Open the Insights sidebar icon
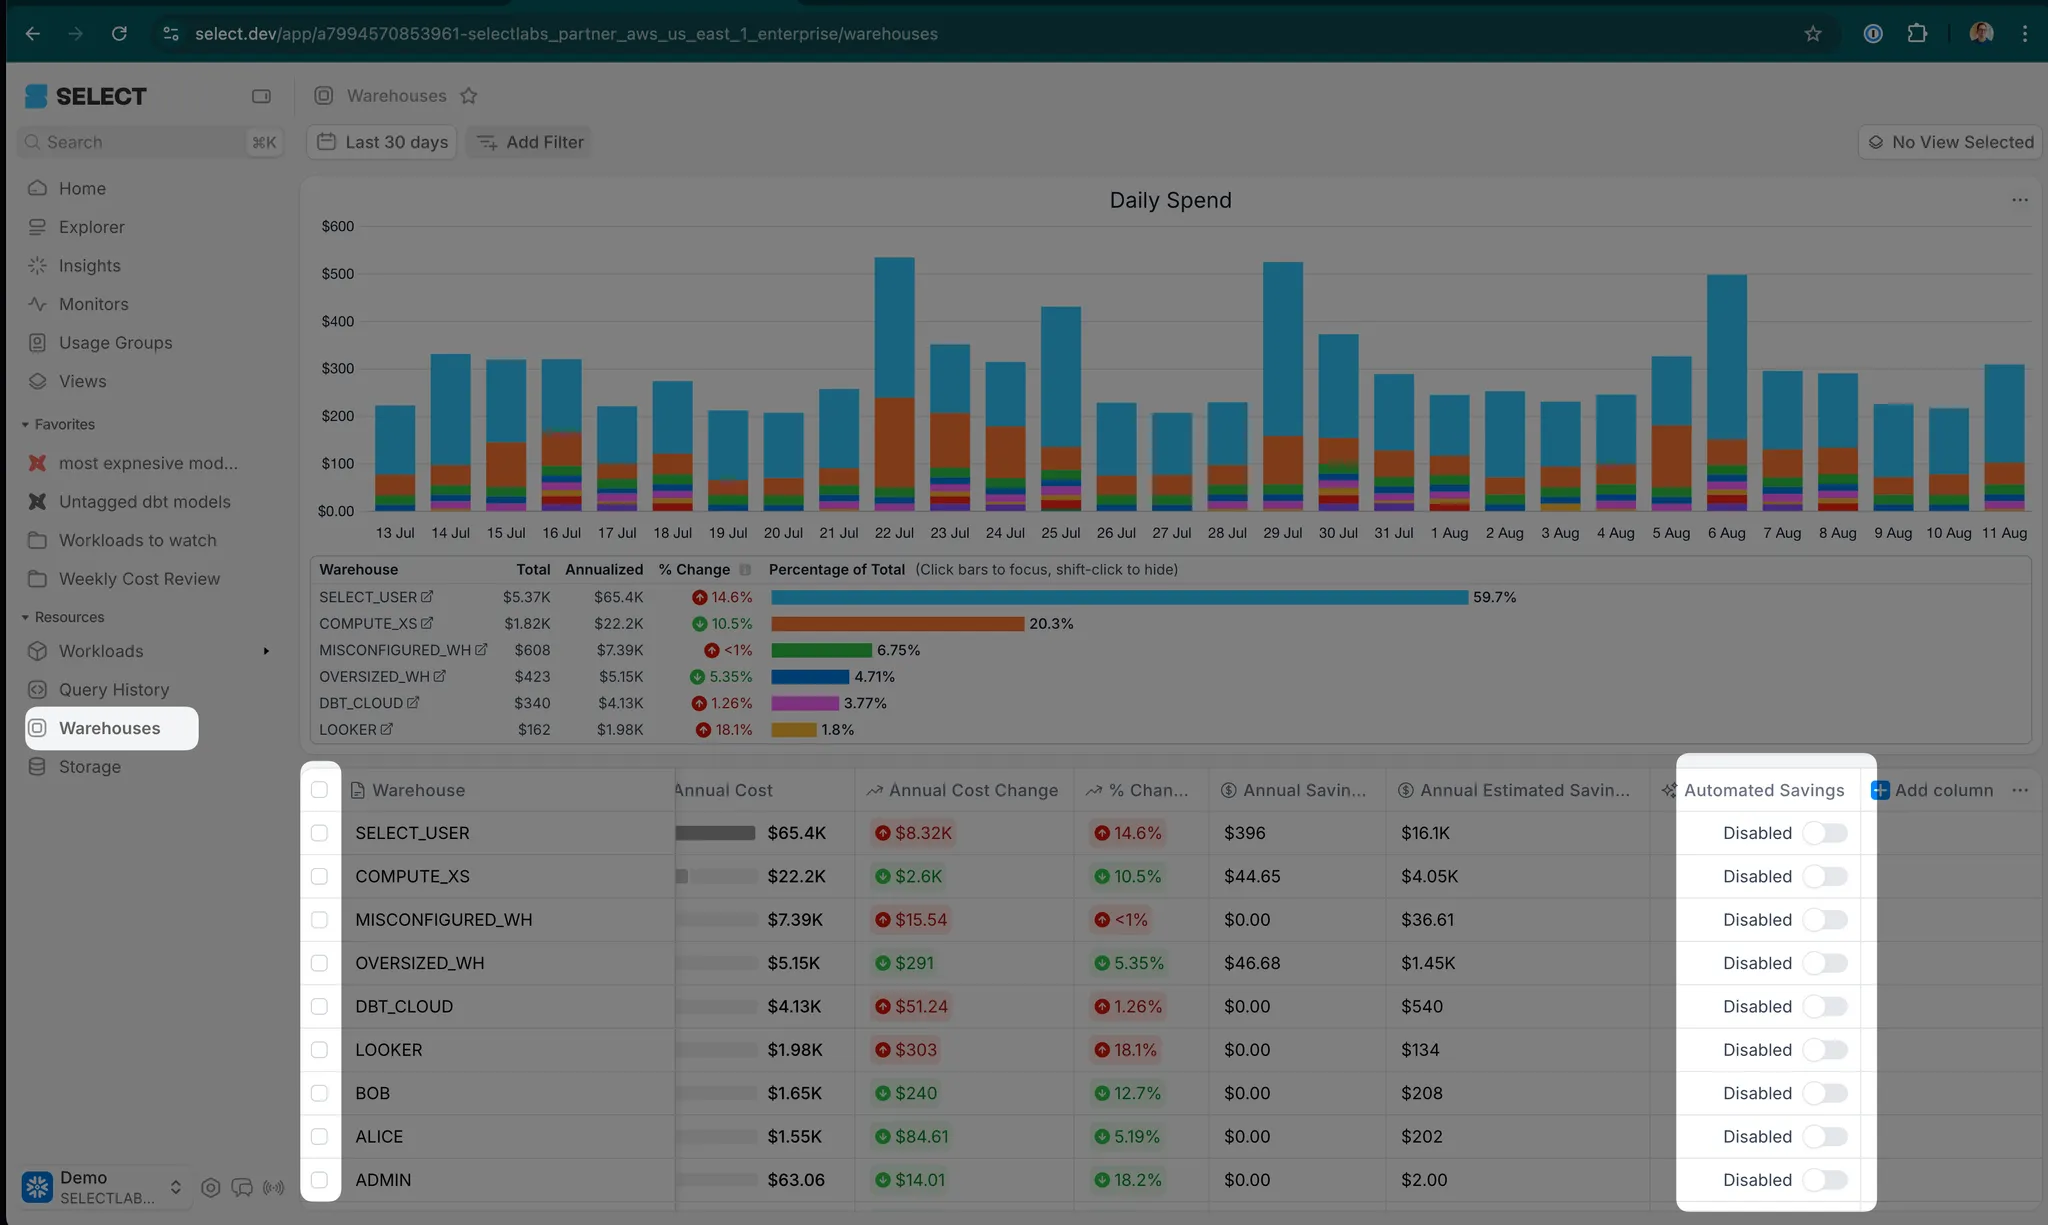Image resolution: width=2048 pixels, height=1225 pixels. click(x=37, y=265)
